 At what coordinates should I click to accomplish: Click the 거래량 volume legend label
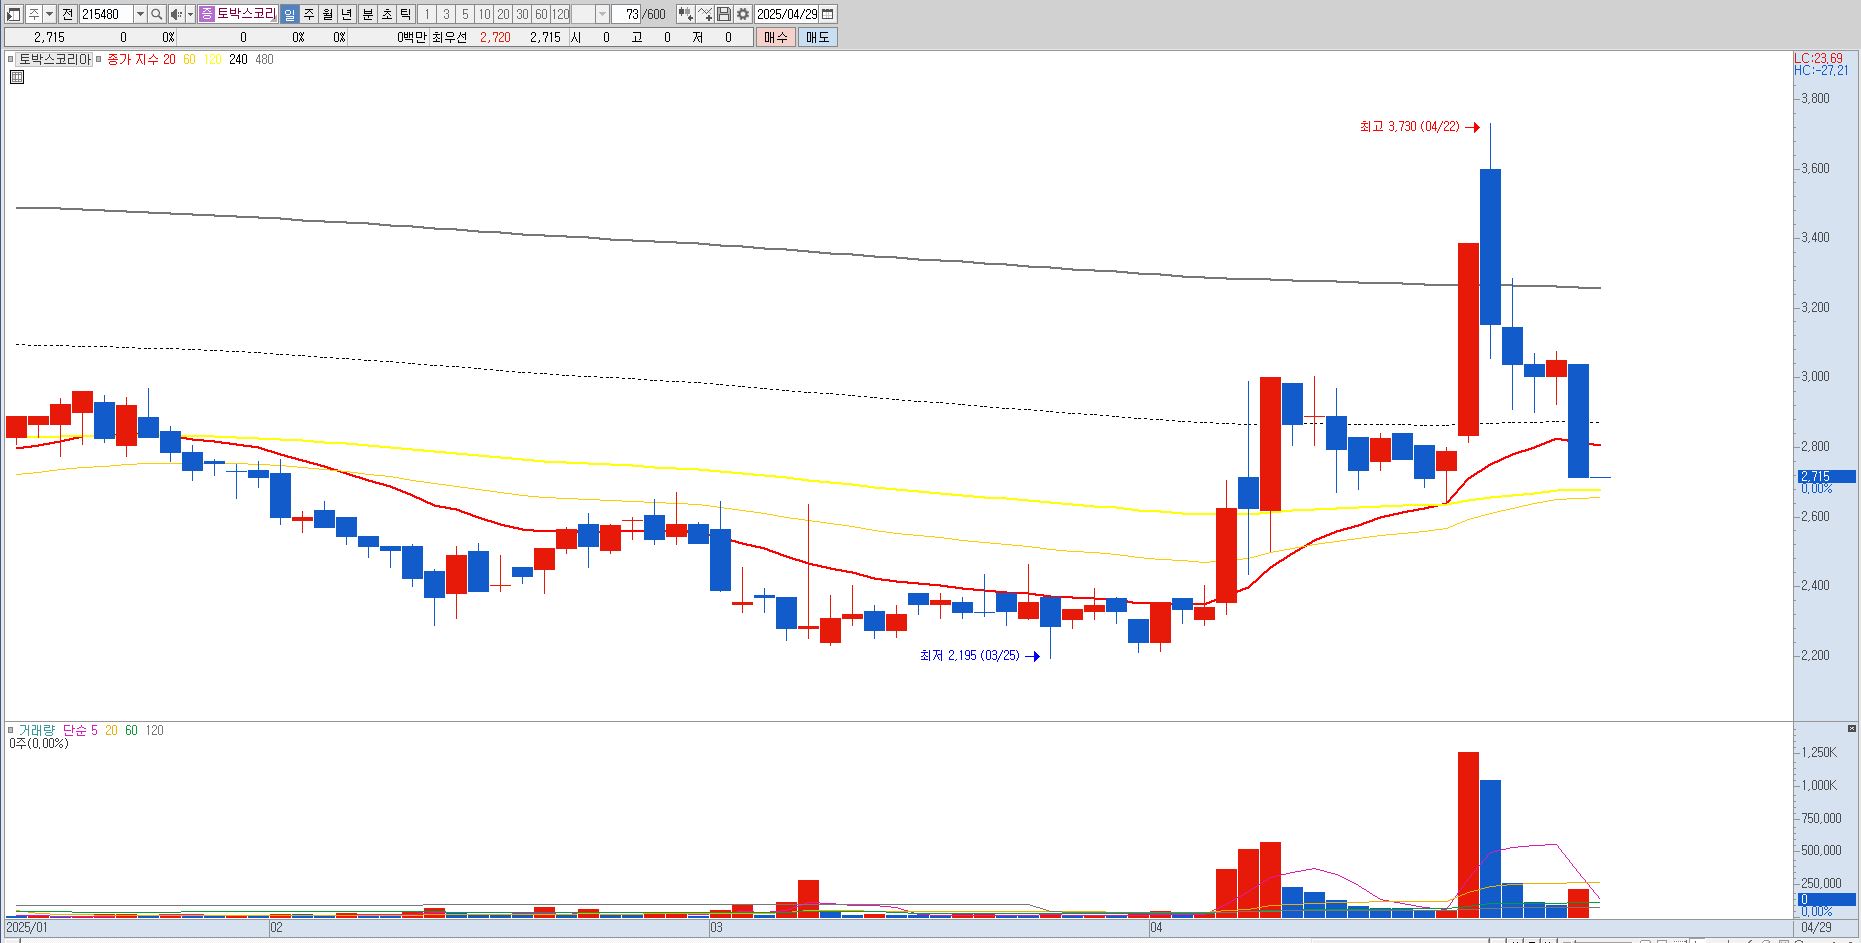[36, 731]
